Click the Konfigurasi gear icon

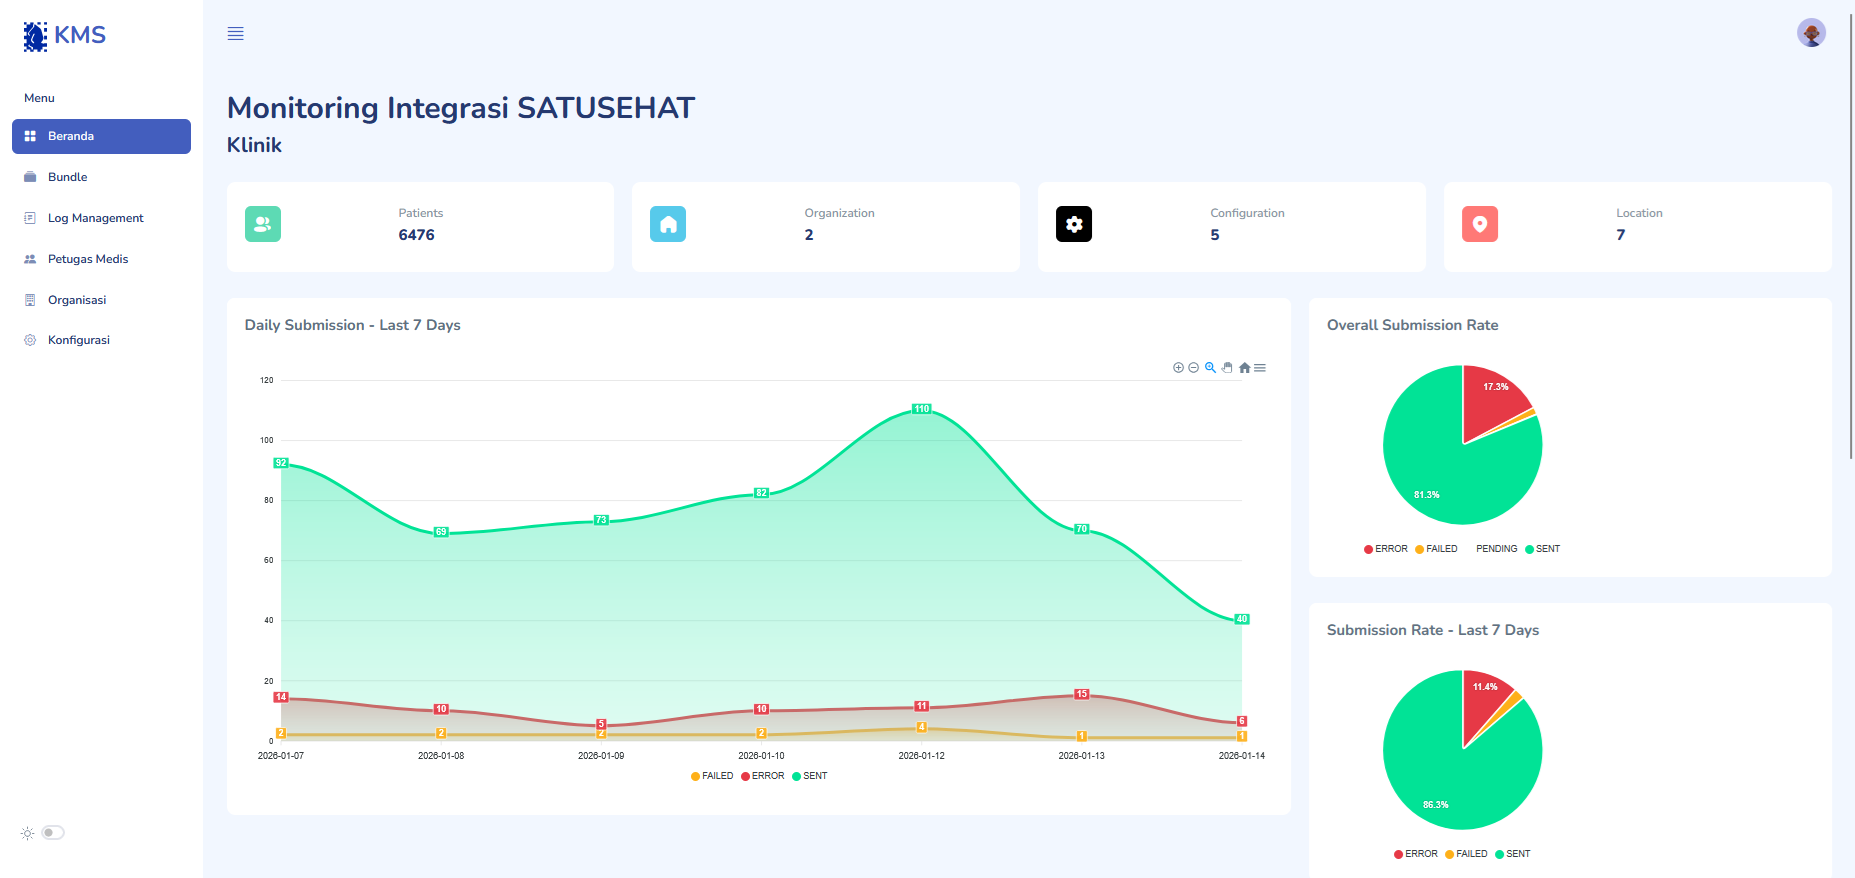tap(30, 340)
